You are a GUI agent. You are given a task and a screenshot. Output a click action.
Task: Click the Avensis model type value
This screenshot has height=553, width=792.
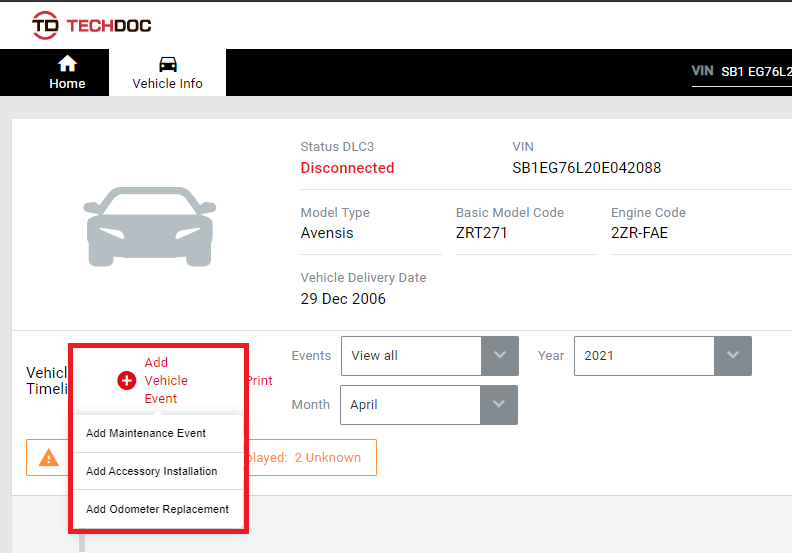tap(327, 233)
